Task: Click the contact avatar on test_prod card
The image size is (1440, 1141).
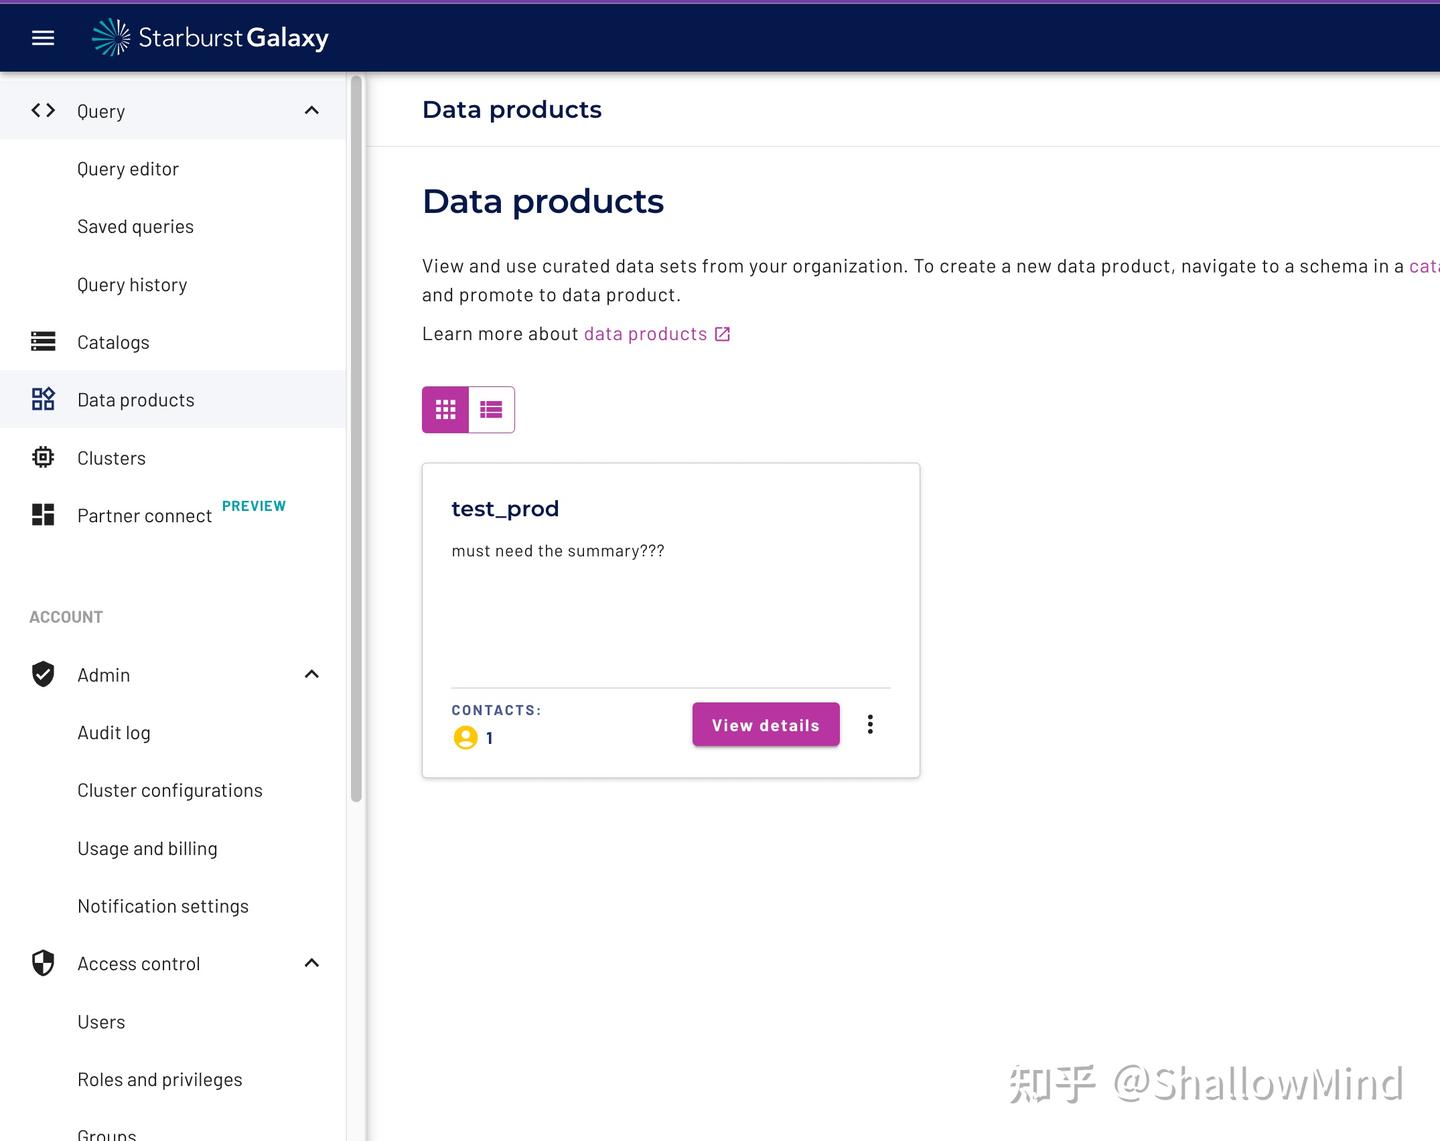Action: click(x=465, y=738)
